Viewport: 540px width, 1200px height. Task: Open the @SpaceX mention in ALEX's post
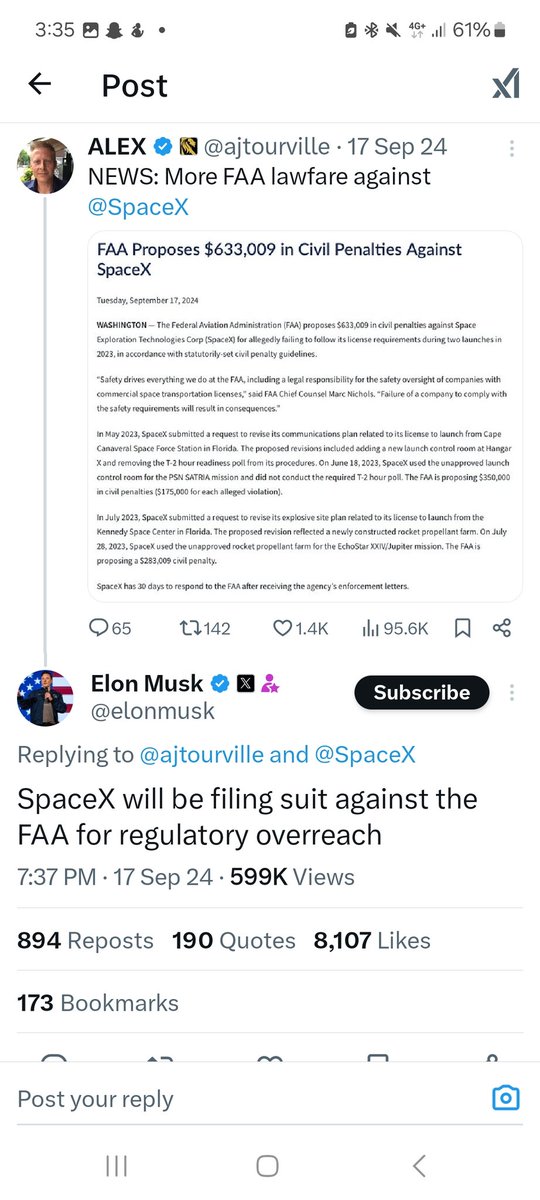139,208
